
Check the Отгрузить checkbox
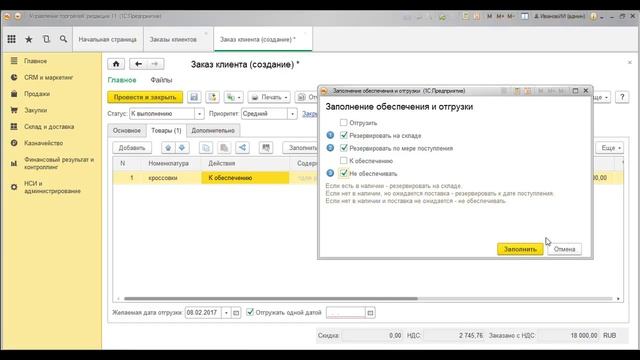tap(344, 122)
